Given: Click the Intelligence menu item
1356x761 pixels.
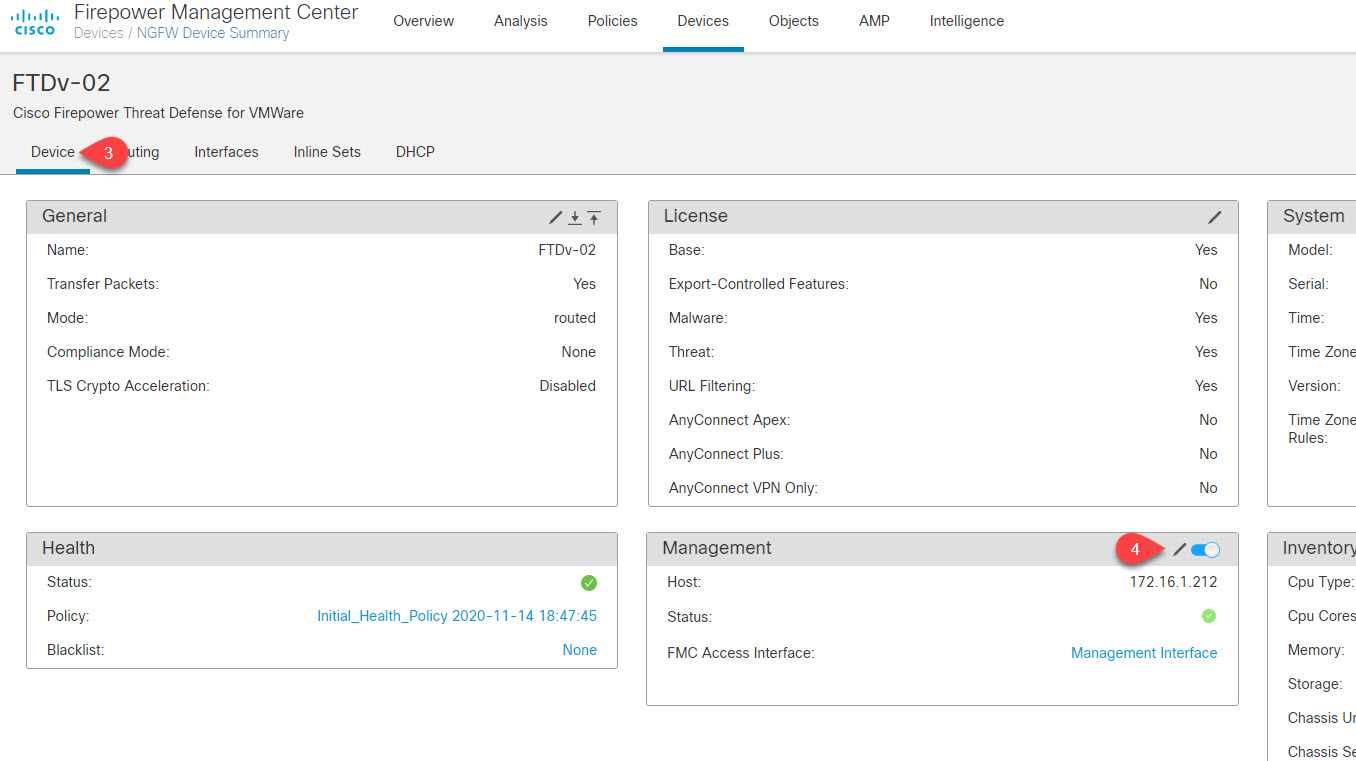Looking at the screenshot, I should point(966,20).
